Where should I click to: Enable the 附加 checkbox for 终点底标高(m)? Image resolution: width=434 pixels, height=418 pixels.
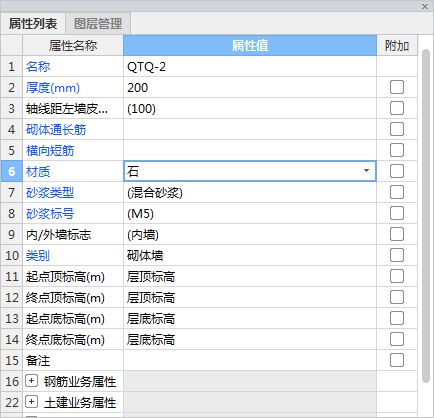click(x=397, y=339)
